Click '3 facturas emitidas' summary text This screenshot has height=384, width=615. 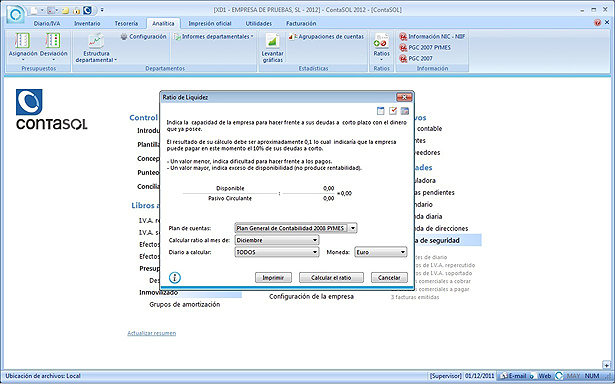coord(415,297)
